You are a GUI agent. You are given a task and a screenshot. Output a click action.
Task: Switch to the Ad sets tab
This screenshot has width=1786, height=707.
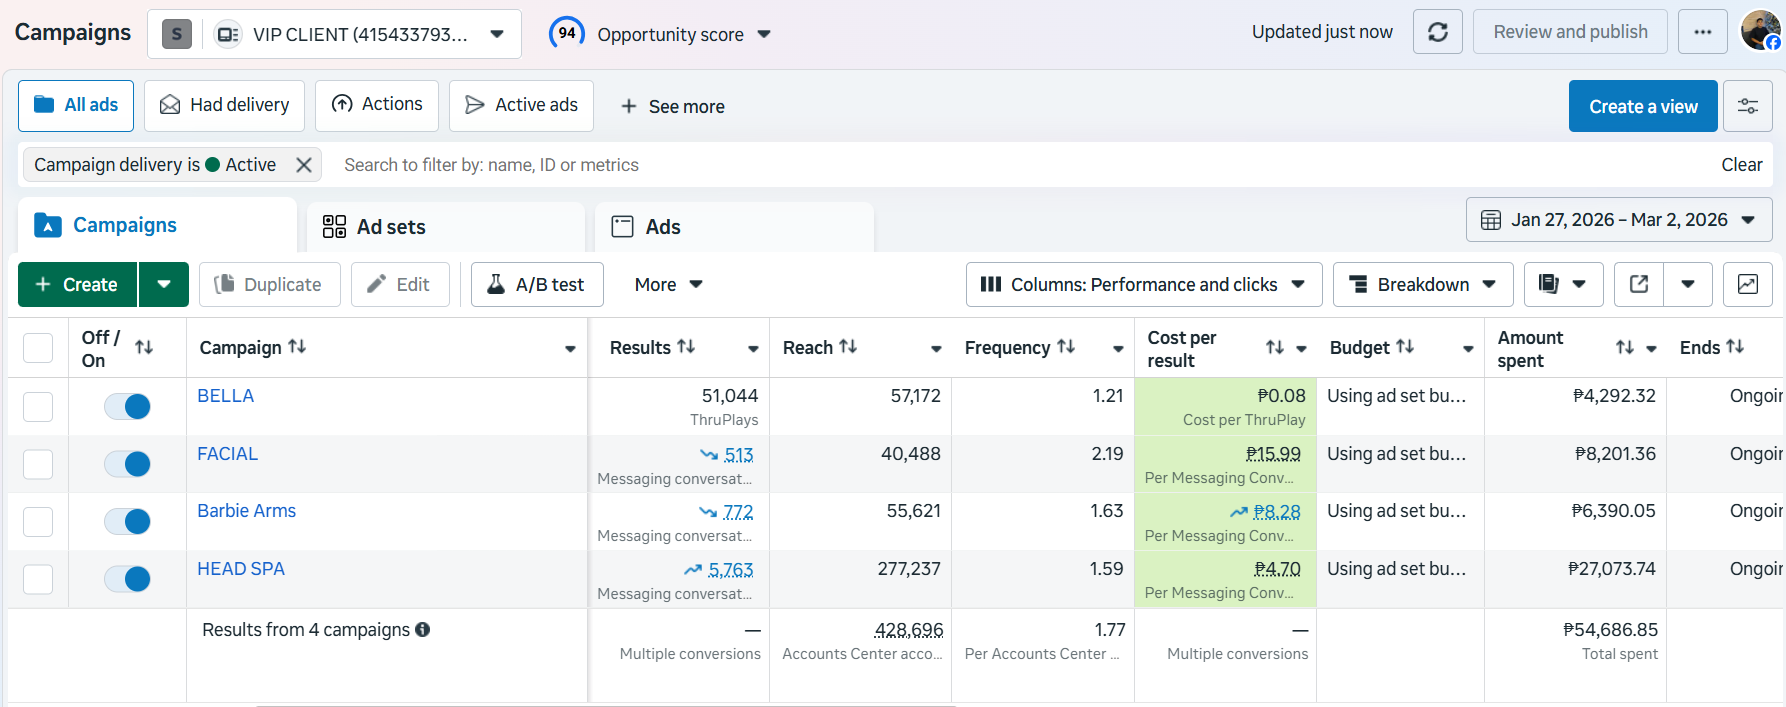point(390,227)
